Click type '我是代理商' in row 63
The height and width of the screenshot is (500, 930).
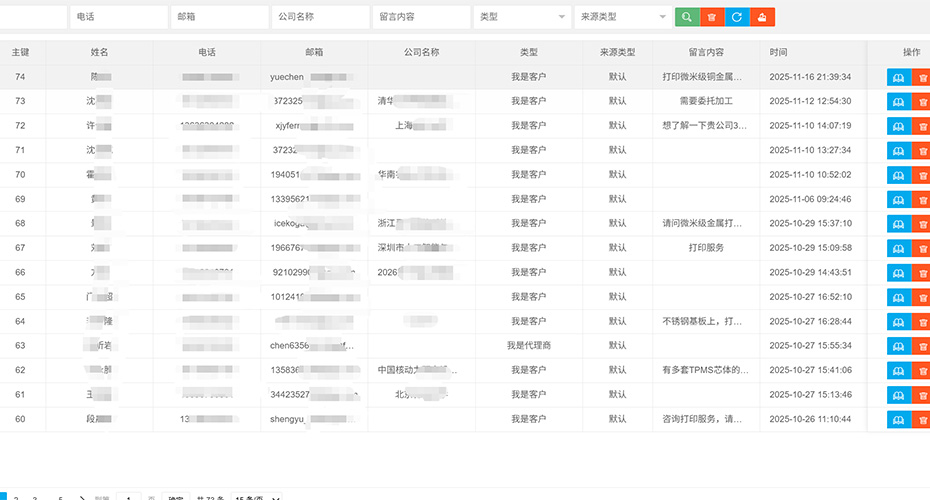coord(529,346)
